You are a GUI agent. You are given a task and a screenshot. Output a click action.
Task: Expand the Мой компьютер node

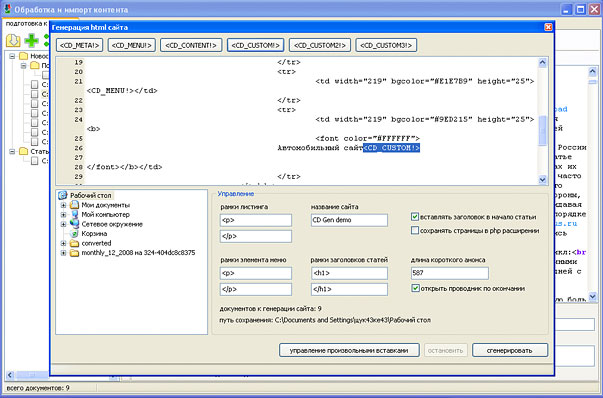[63, 215]
